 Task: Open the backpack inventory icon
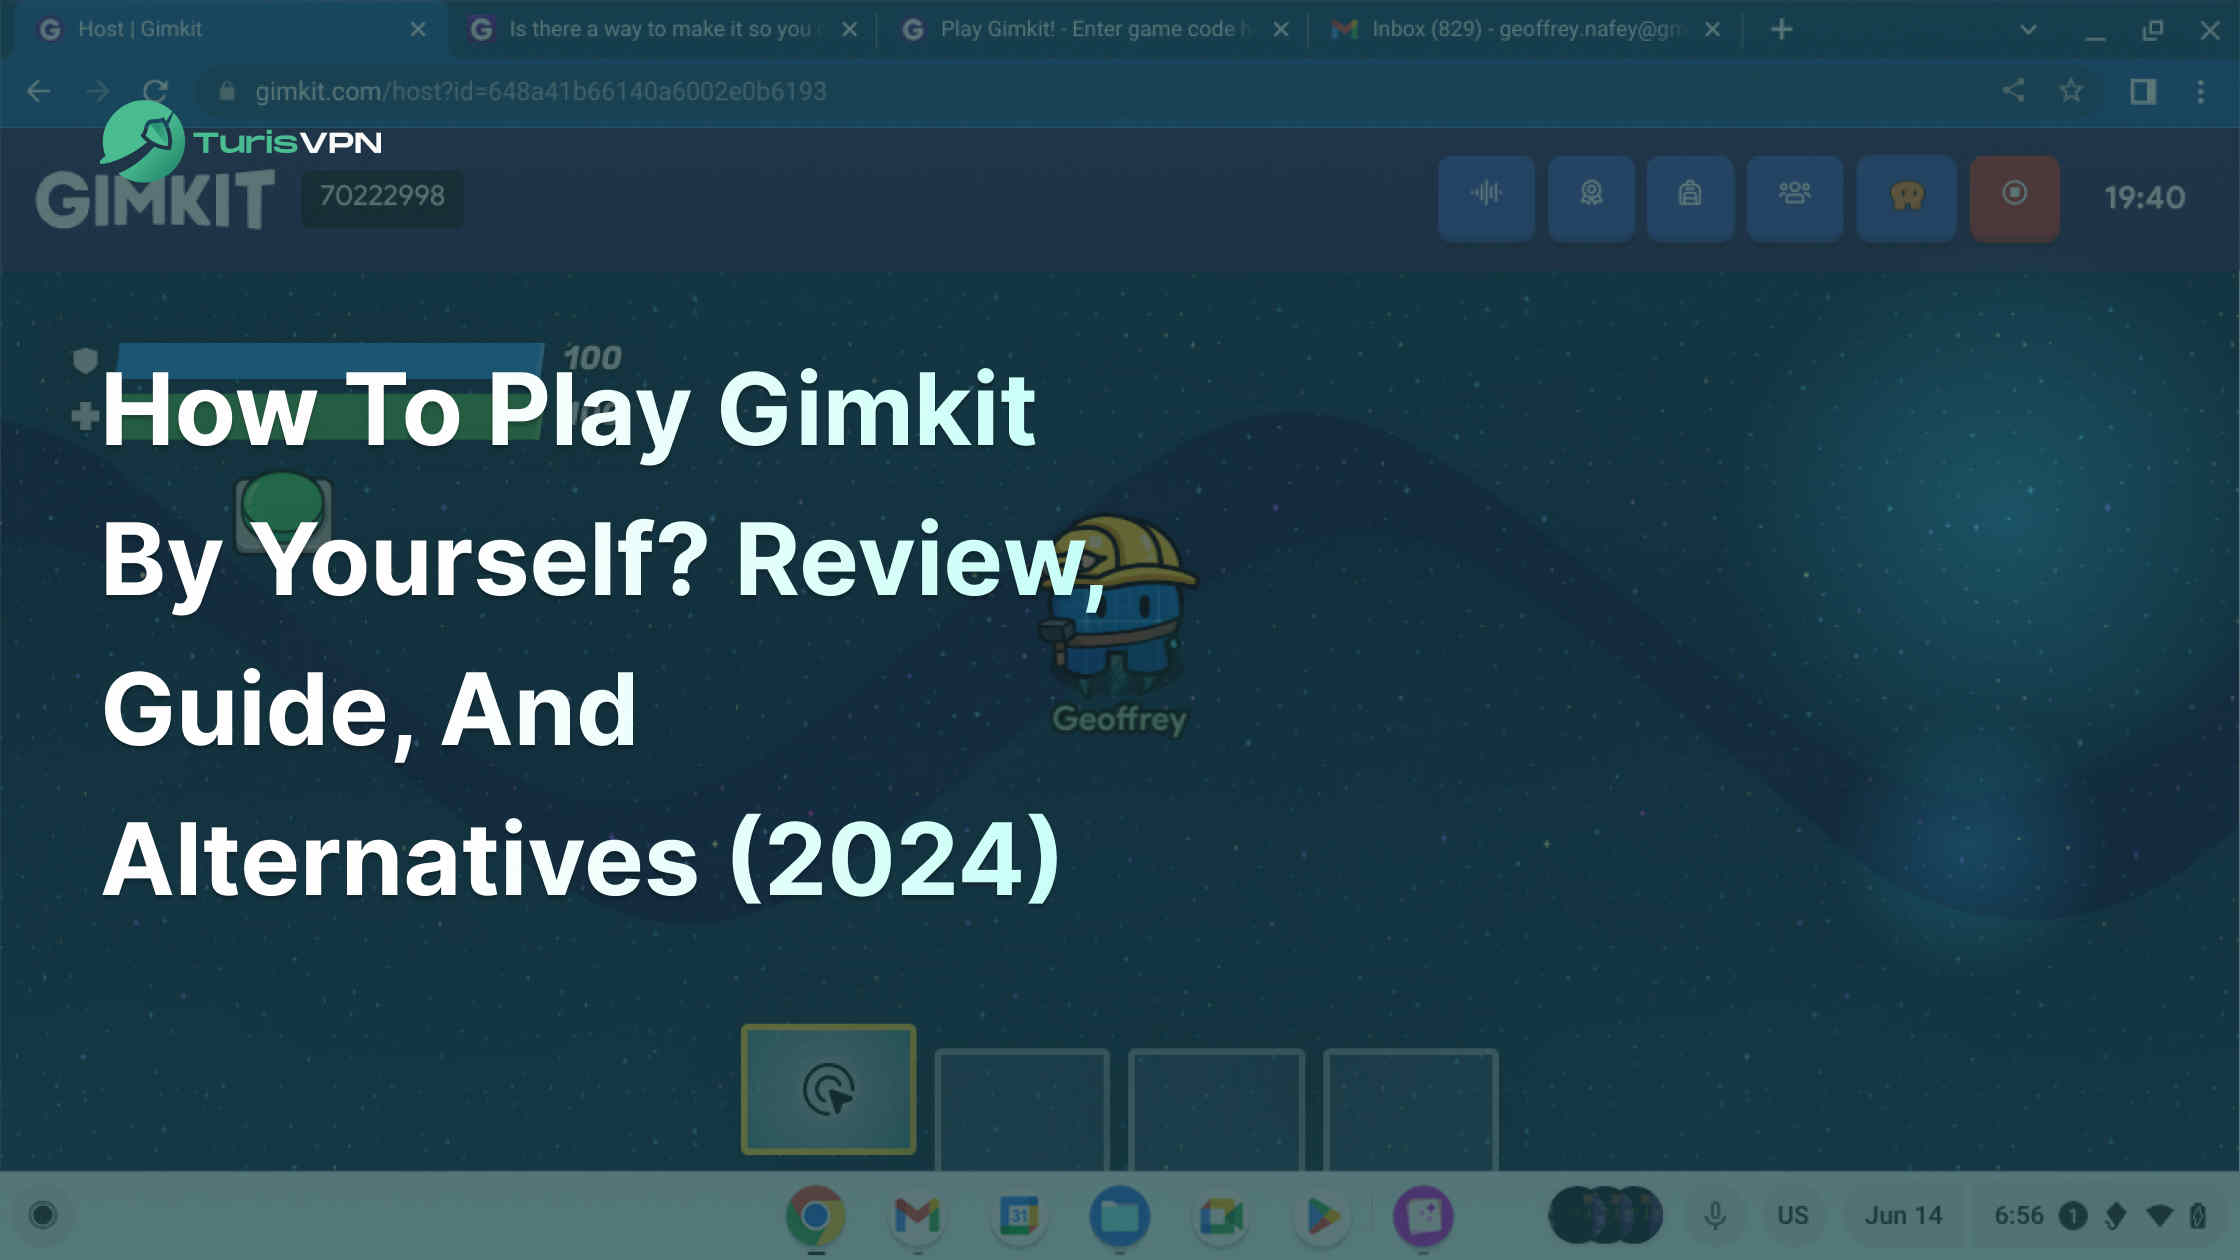pyautogui.click(x=1690, y=198)
